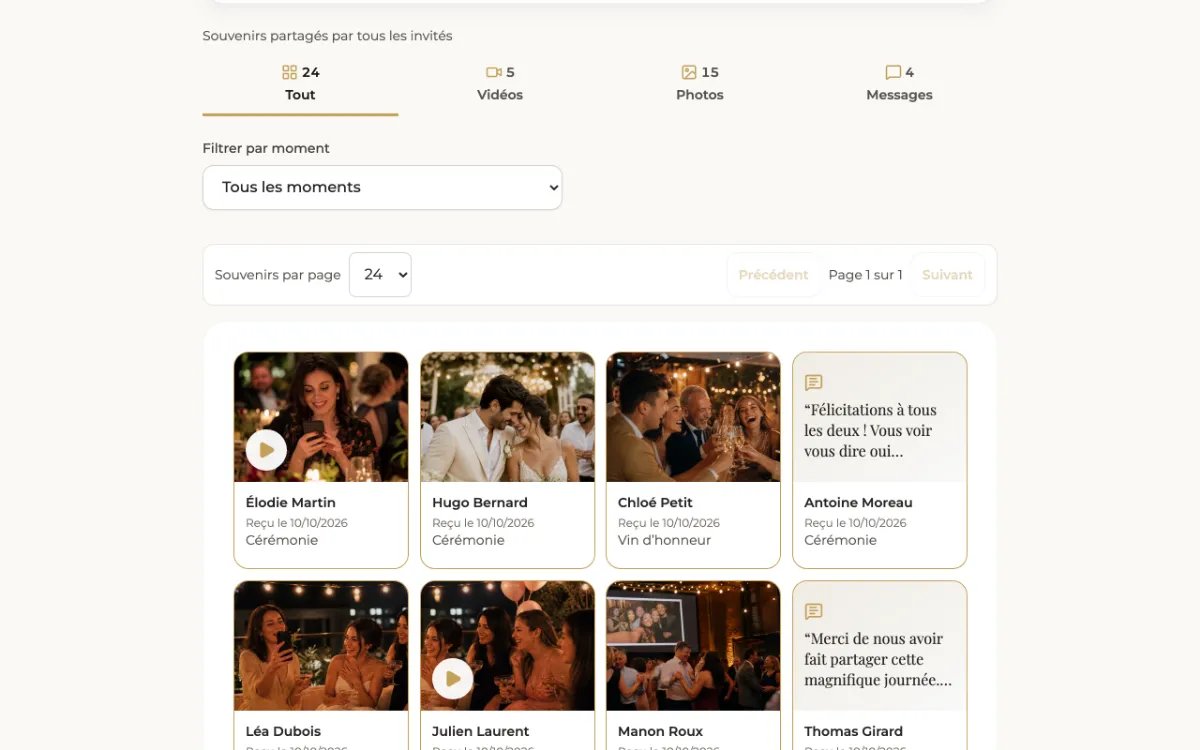
Task: Go to the Suivant page
Action: point(947,275)
